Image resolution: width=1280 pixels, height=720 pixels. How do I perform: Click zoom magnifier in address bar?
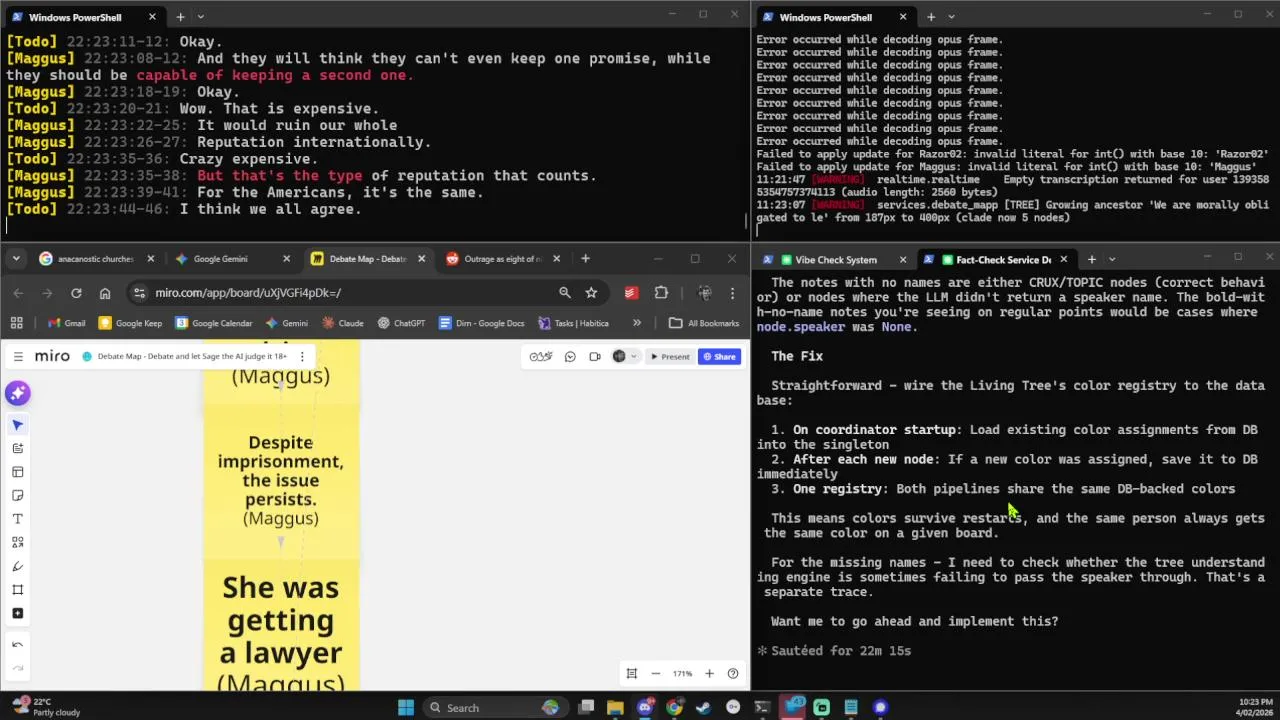point(565,293)
